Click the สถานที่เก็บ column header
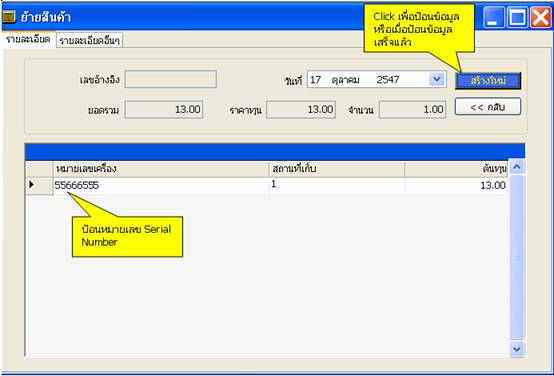This screenshot has width=554, height=376. pos(336,169)
